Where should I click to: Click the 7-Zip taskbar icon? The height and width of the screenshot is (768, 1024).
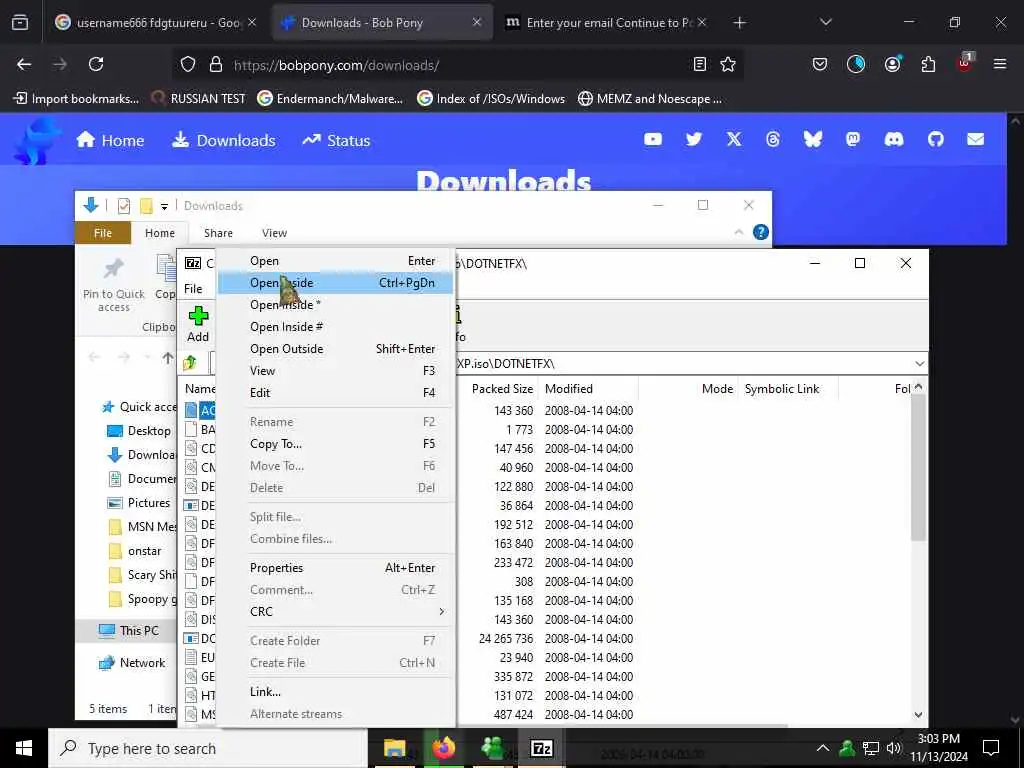pyautogui.click(x=542, y=748)
